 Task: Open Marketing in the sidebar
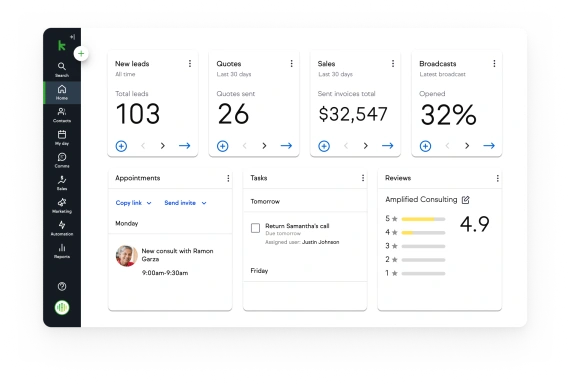click(62, 206)
